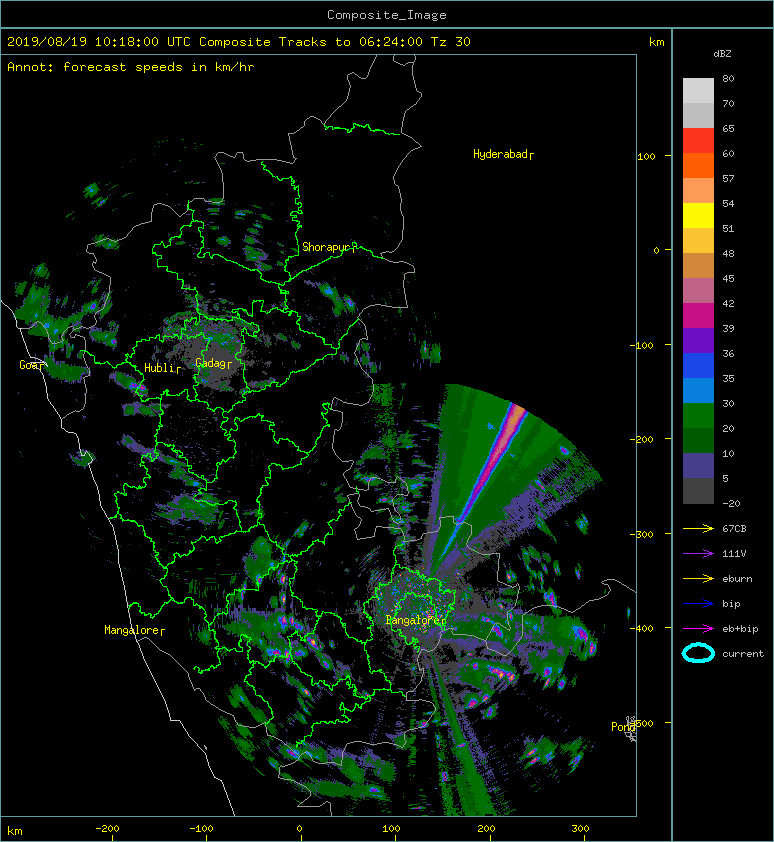Click the Goa label on the map
The width and height of the screenshot is (774, 842).
[31, 365]
